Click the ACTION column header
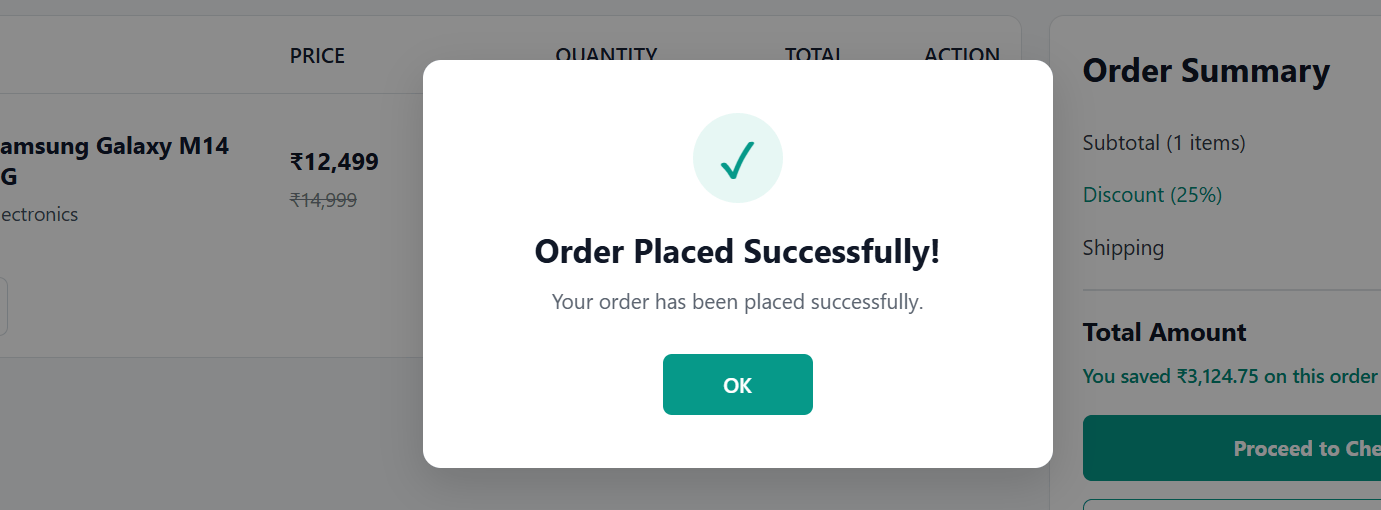The height and width of the screenshot is (510, 1381). click(x=962, y=52)
